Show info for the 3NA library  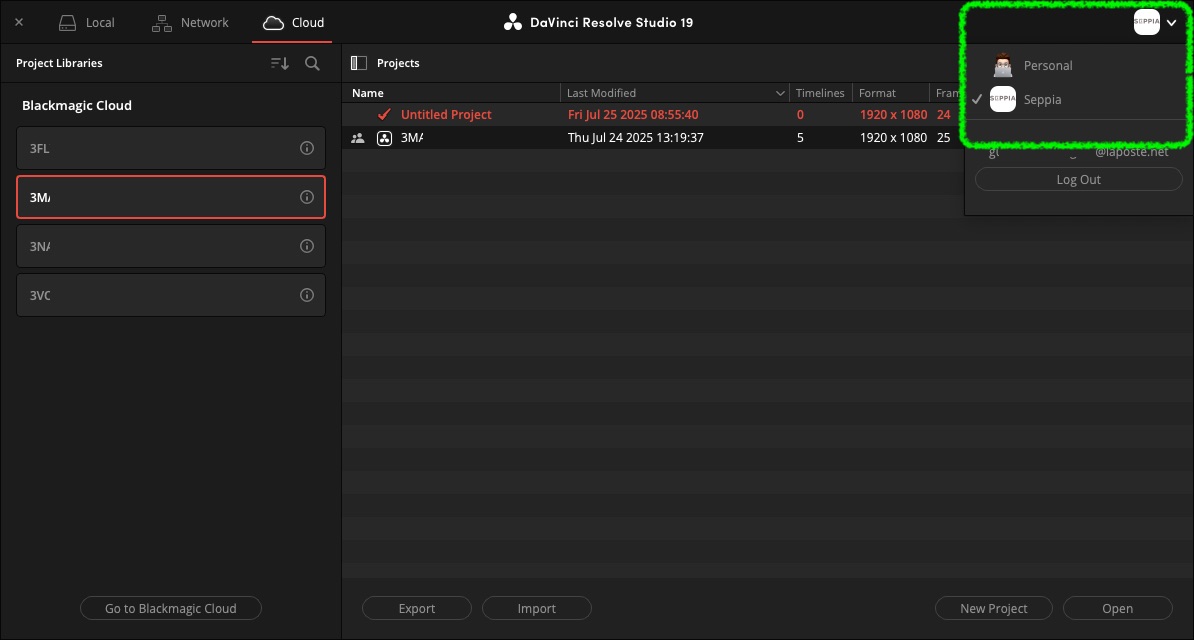[307, 246]
